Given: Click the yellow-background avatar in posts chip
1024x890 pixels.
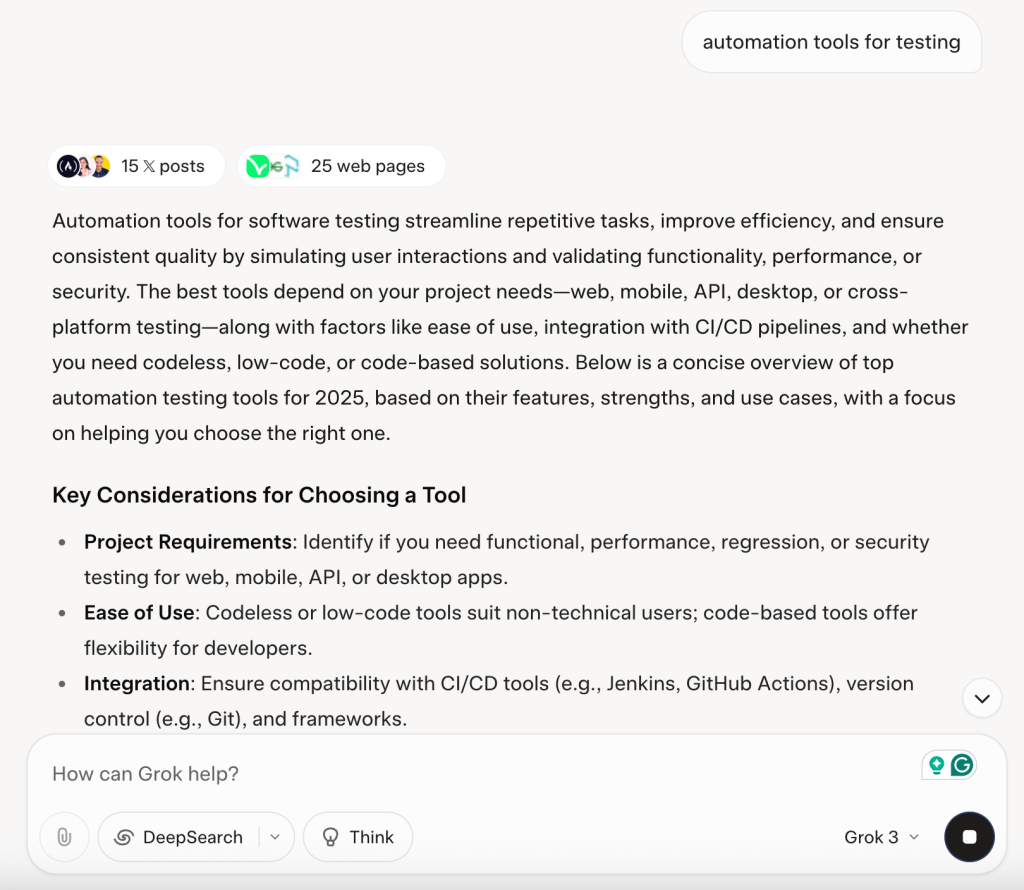Looking at the screenshot, I should pos(101,167).
